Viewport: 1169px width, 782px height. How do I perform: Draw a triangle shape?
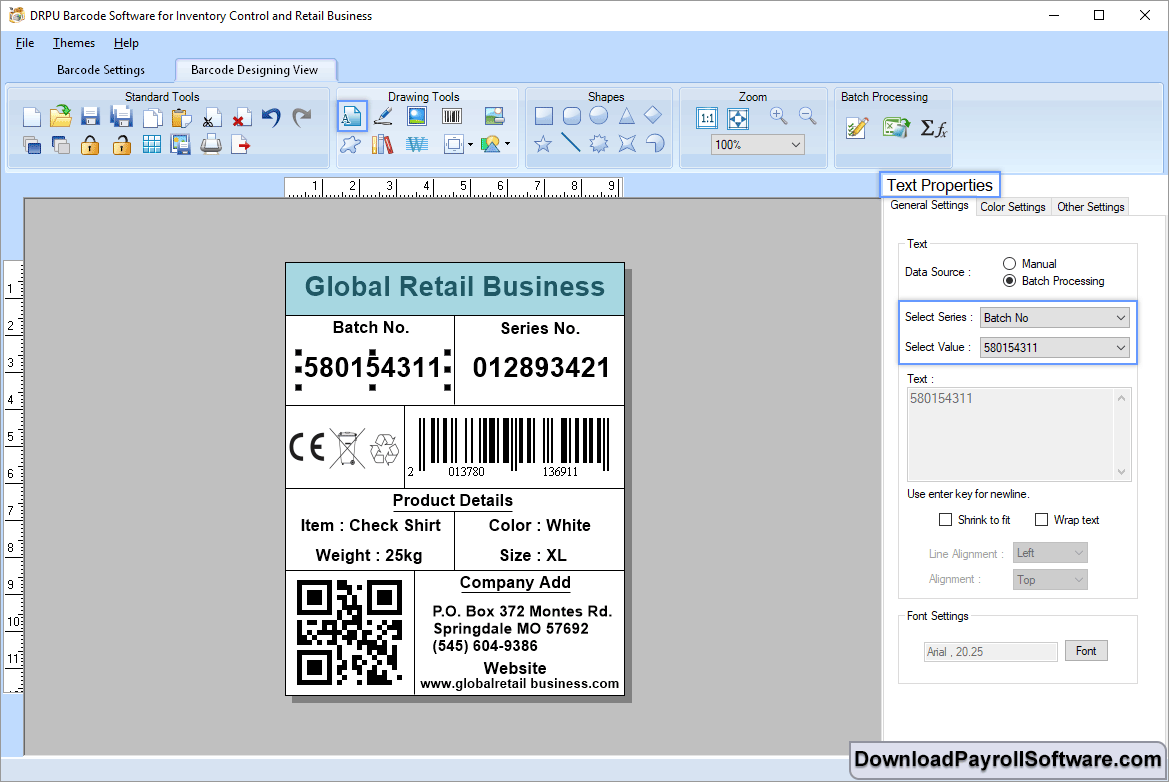click(626, 116)
